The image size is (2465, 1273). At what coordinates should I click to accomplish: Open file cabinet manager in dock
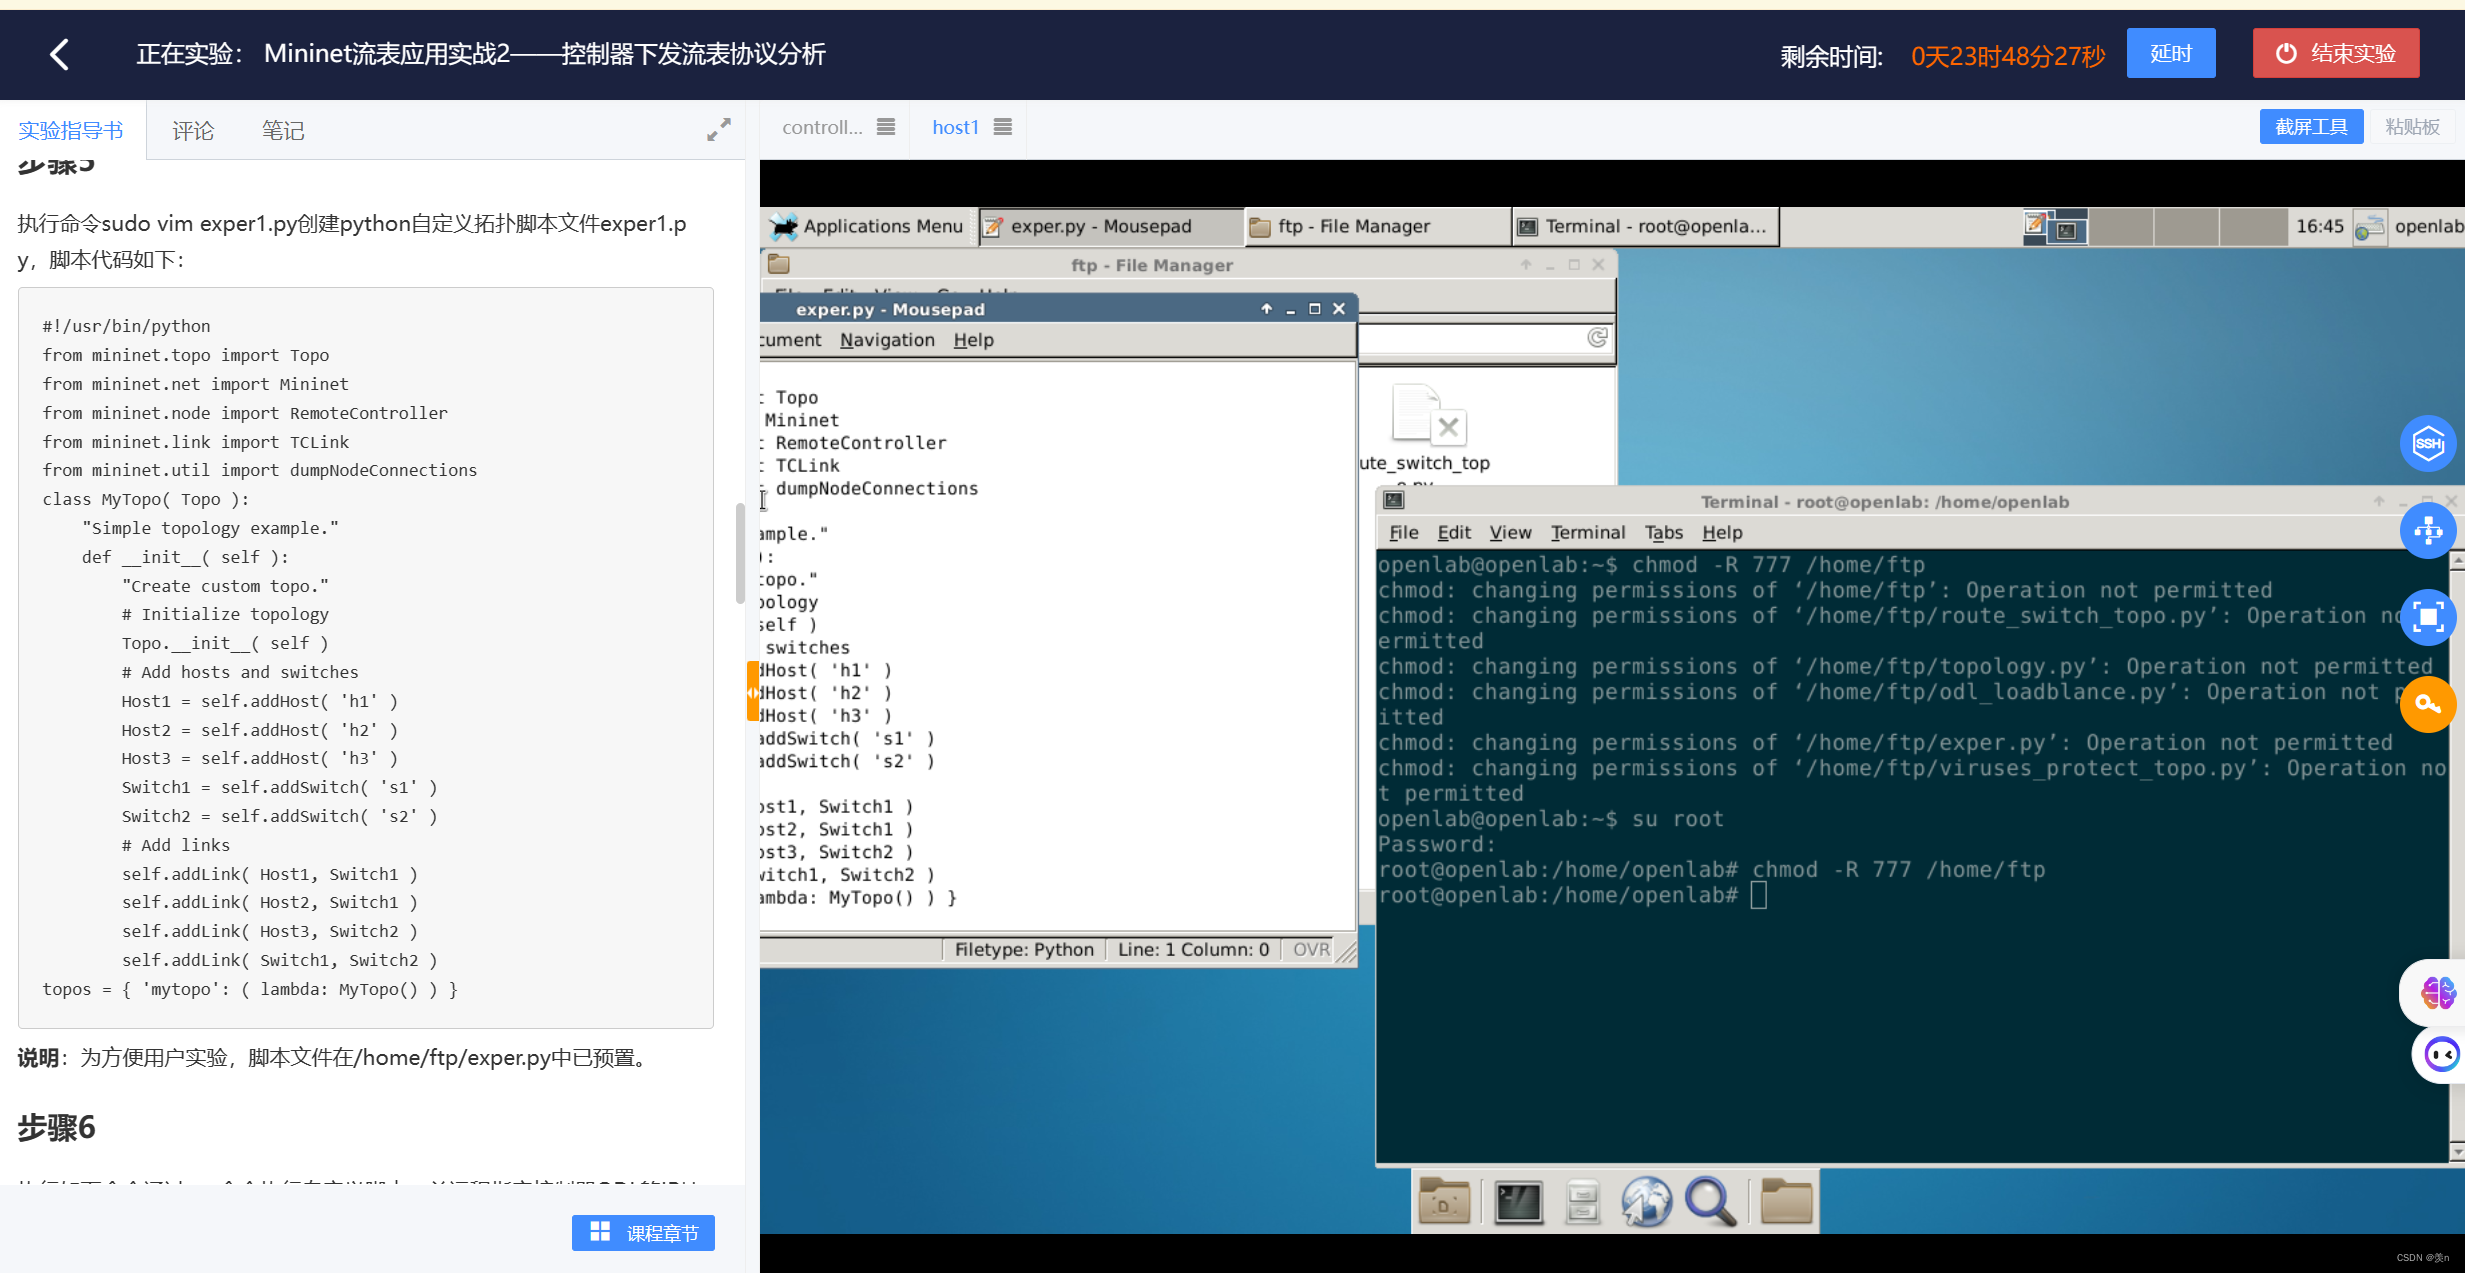tap(1582, 1202)
